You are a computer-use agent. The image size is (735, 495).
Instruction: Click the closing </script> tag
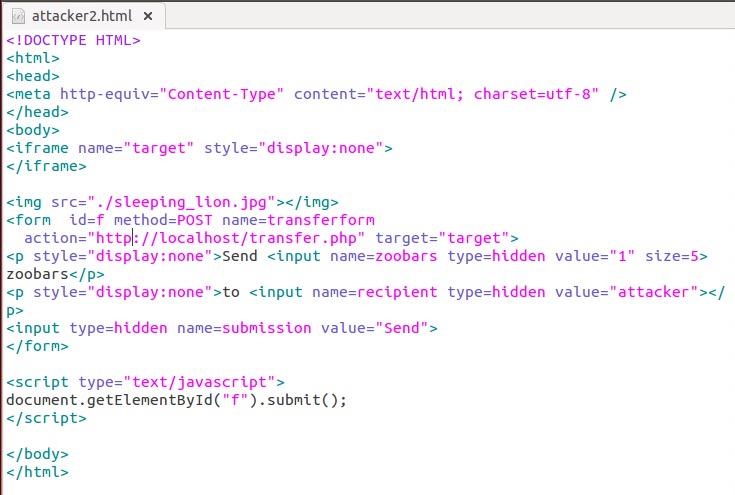tap(46, 418)
